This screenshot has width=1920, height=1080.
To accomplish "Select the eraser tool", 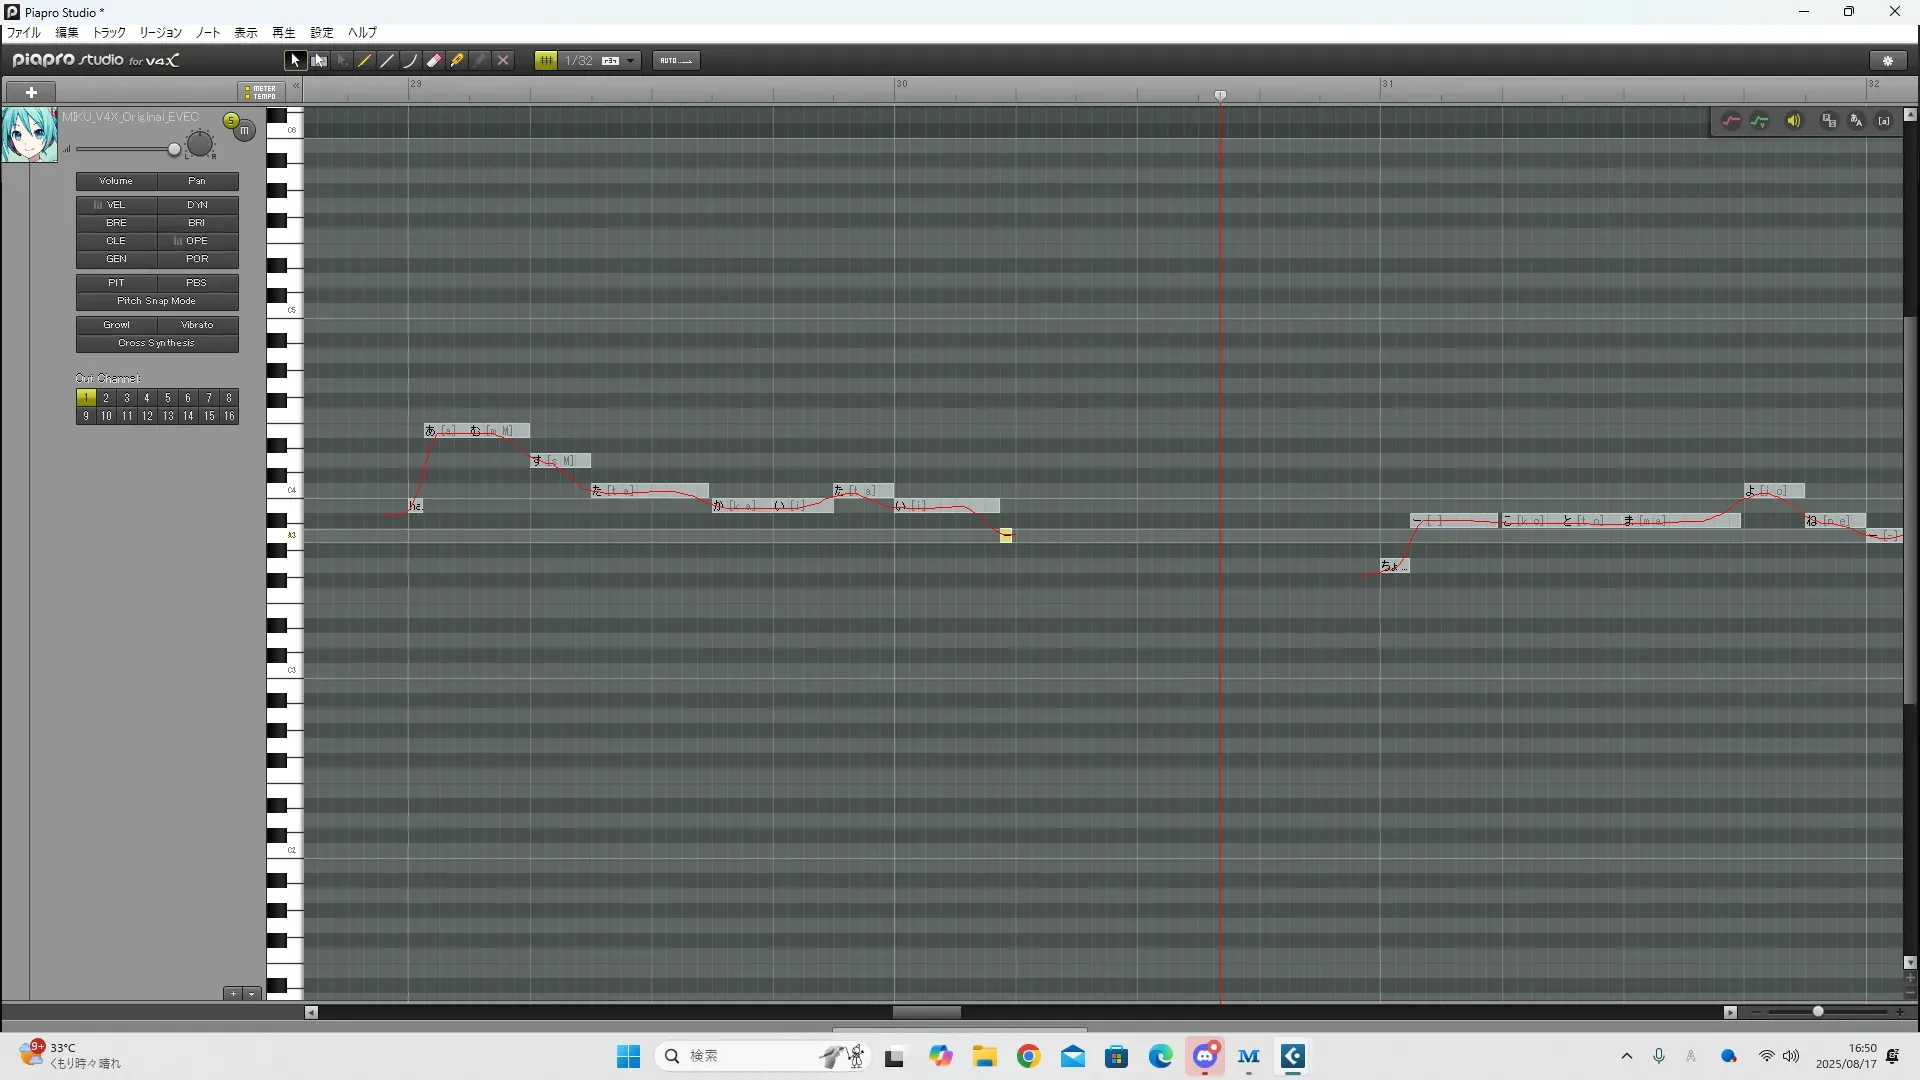I will [434, 61].
